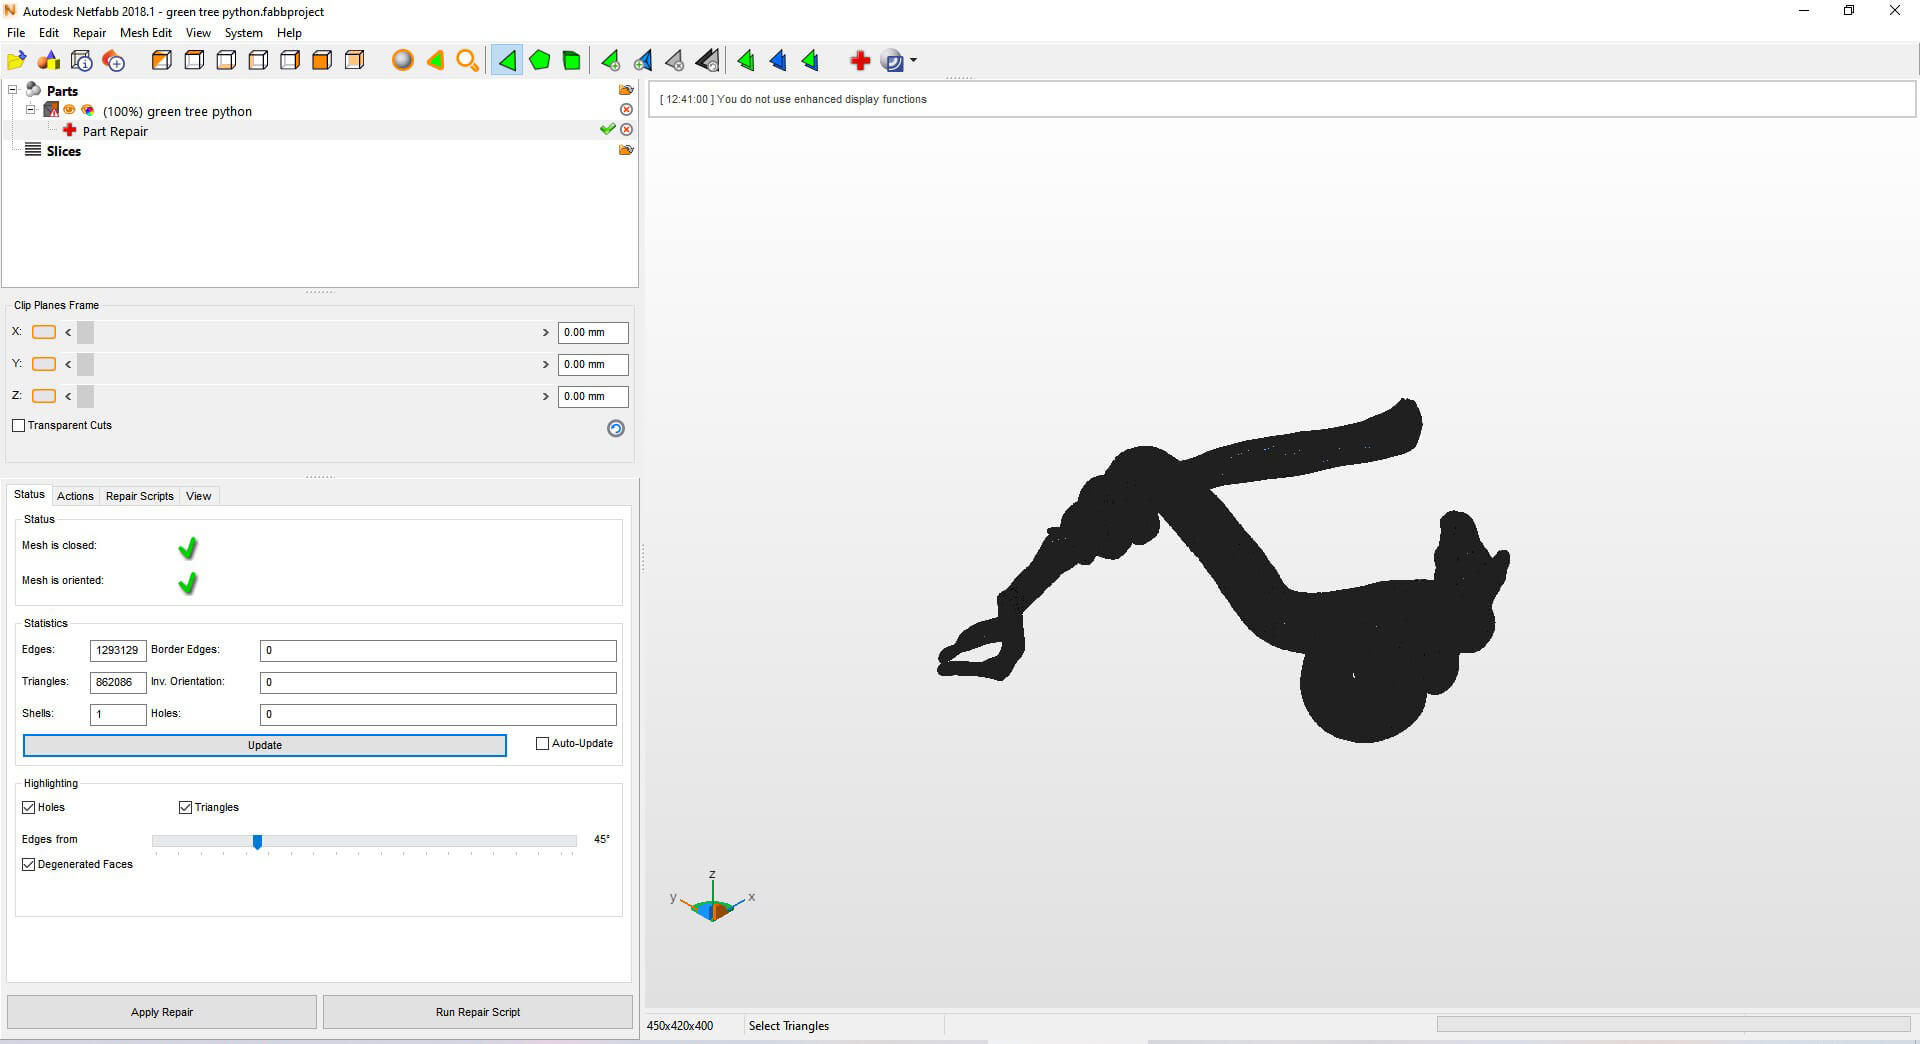Open the Mesh Edit menu
Viewport: 1920px width, 1044px height.
(145, 33)
